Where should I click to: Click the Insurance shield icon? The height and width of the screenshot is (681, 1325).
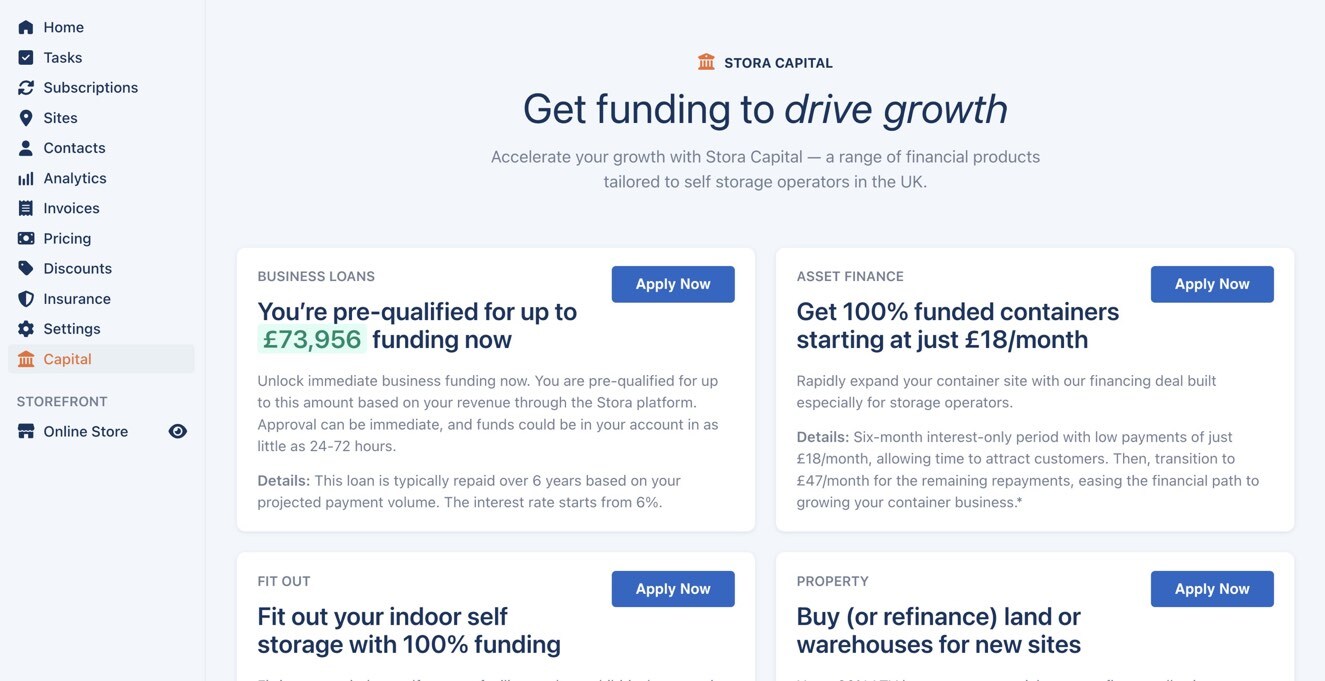click(x=26, y=299)
